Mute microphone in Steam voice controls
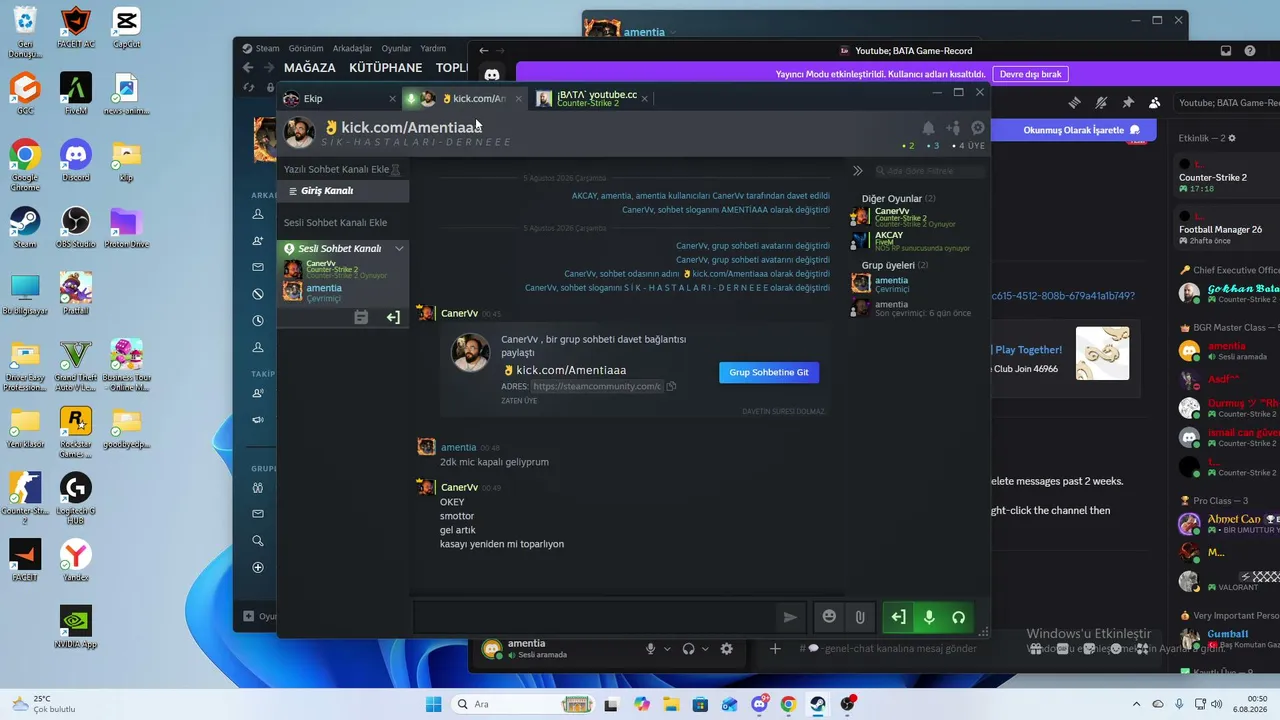Image resolution: width=1280 pixels, height=720 pixels. coord(929,617)
